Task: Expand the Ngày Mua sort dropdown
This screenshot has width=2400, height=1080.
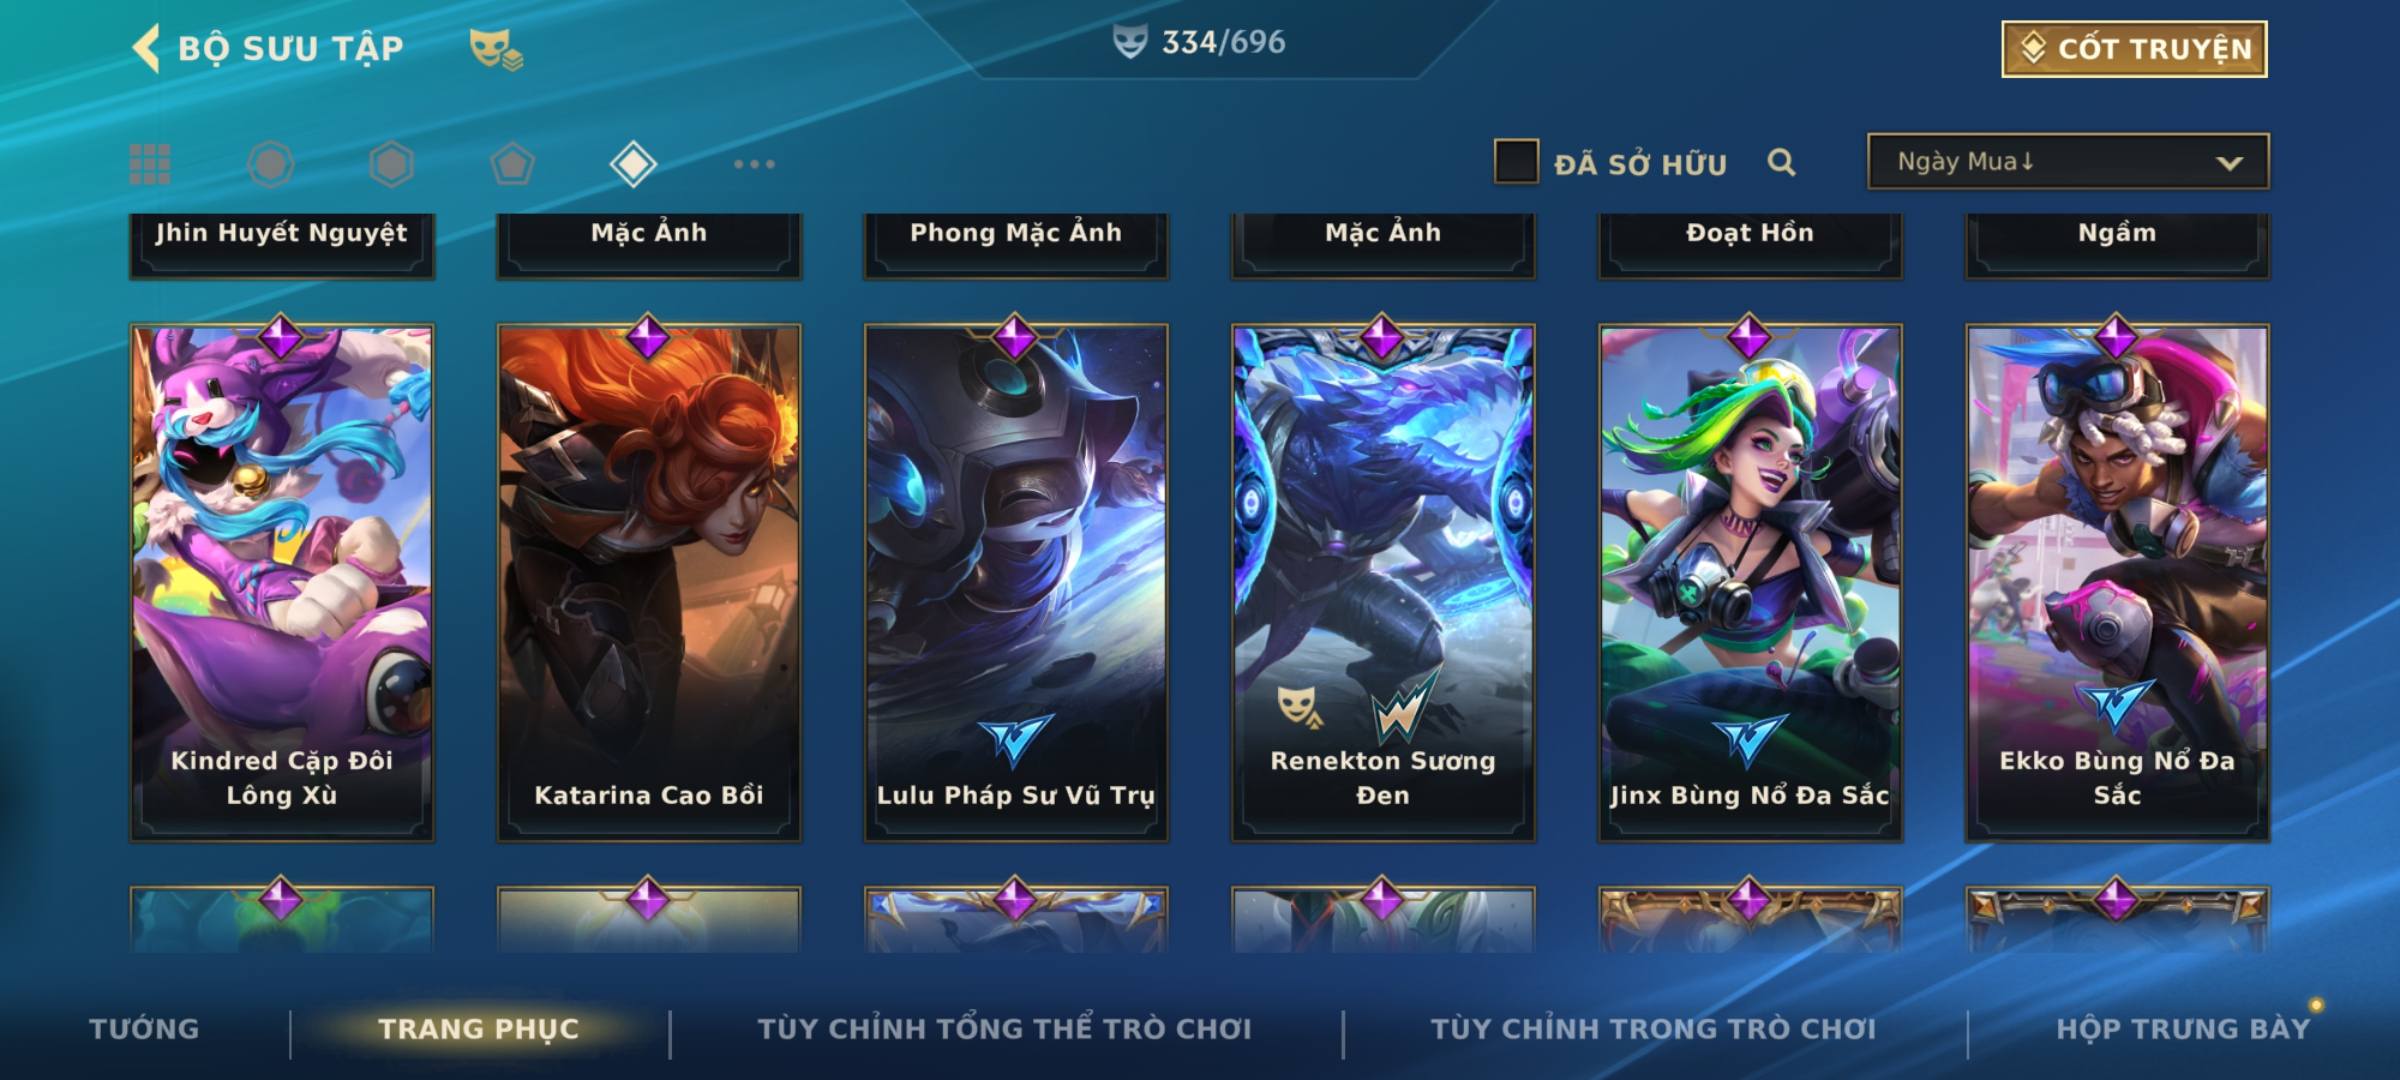Action: point(2068,162)
